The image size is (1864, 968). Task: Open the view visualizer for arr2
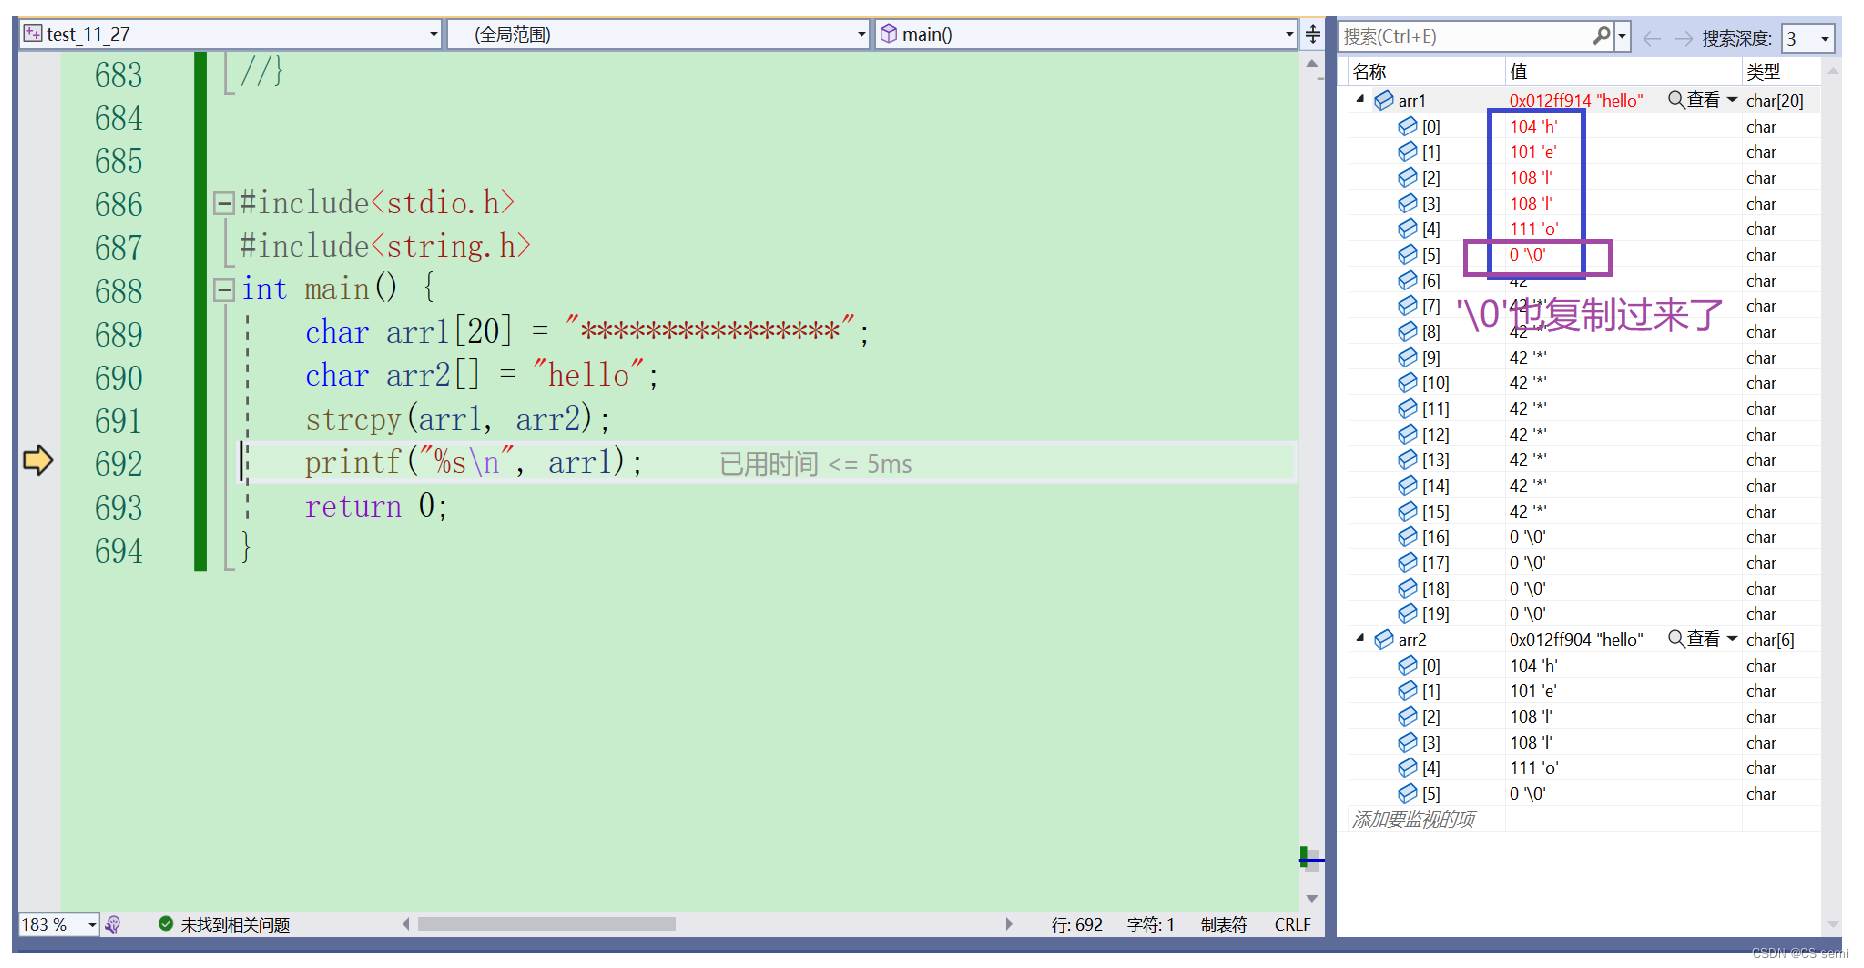1694,639
